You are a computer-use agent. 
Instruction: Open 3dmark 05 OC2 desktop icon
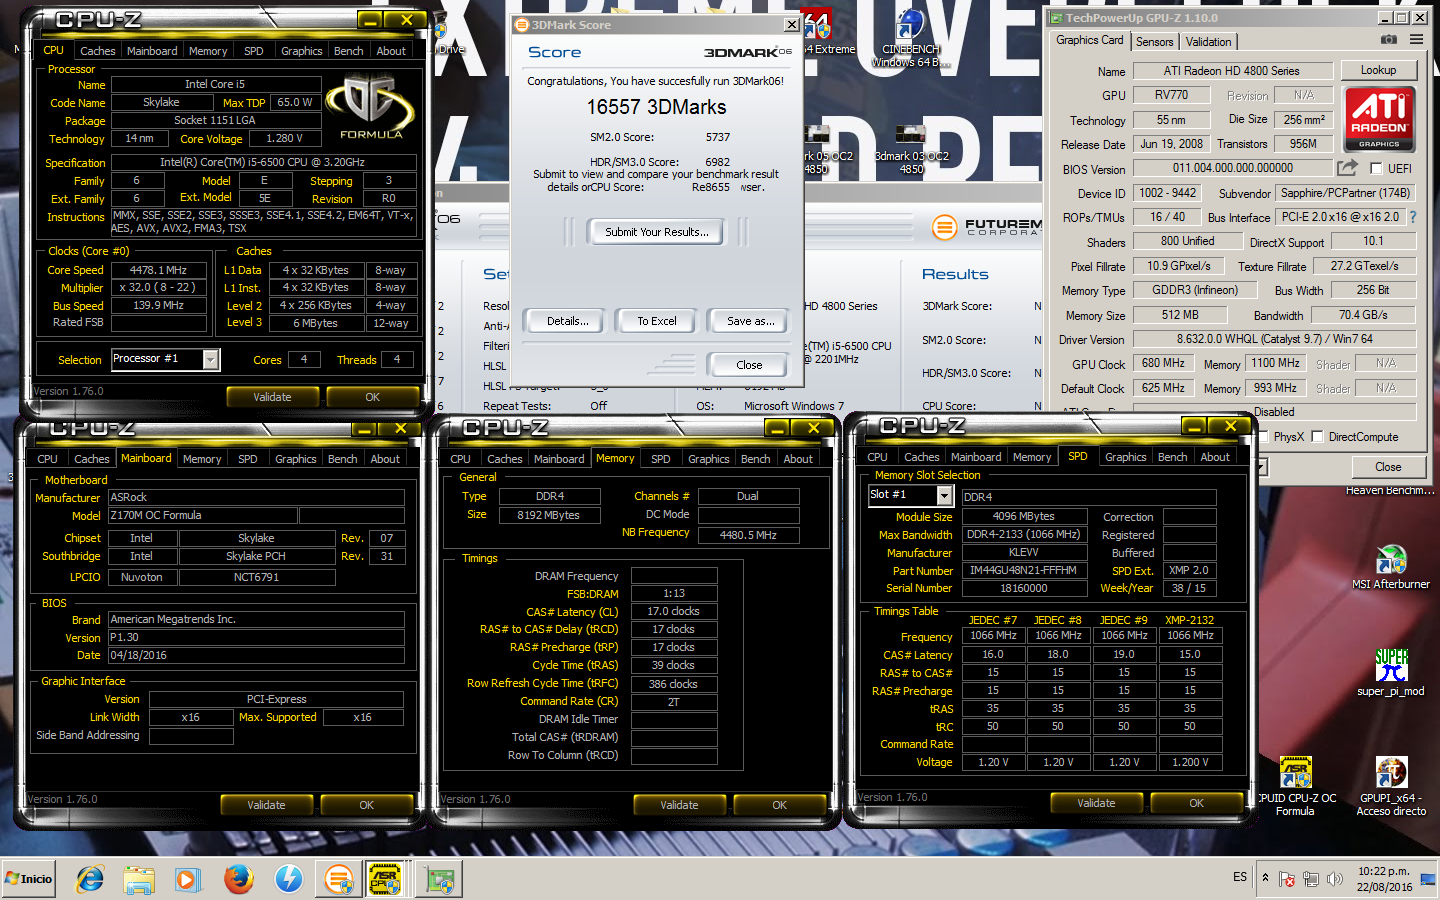point(820,149)
